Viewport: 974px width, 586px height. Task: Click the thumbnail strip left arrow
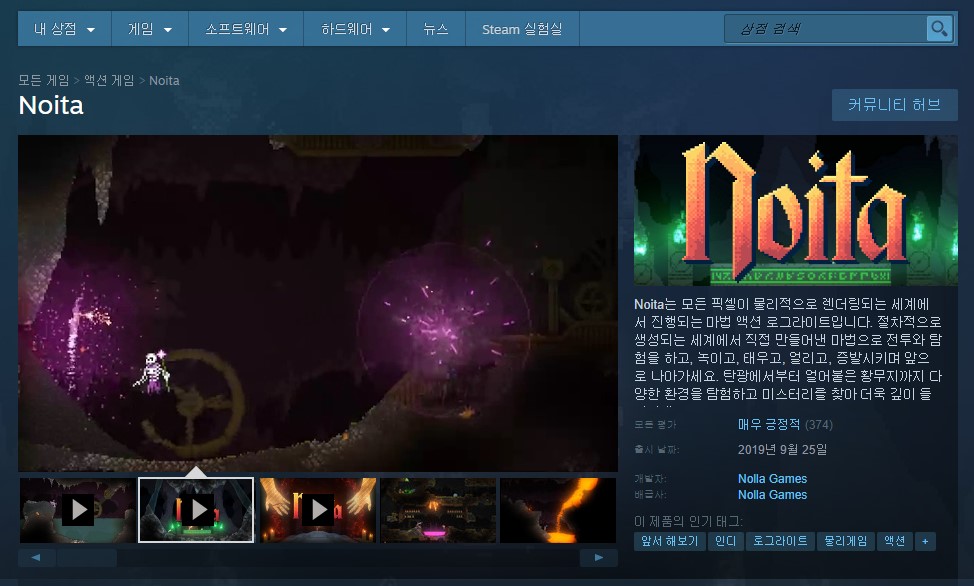37,557
